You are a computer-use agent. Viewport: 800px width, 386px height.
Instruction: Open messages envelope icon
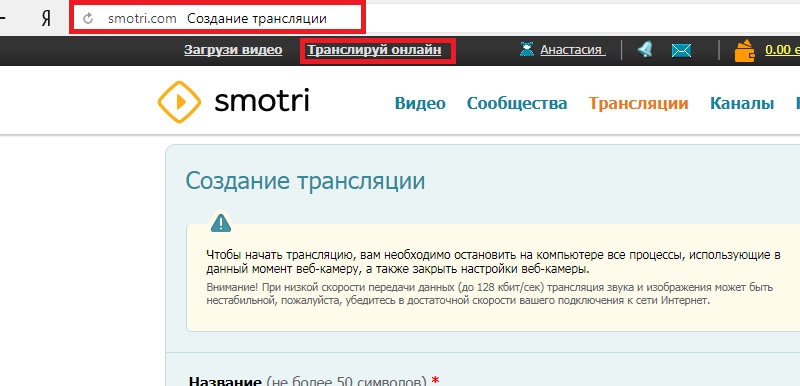click(x=681, y=50)
